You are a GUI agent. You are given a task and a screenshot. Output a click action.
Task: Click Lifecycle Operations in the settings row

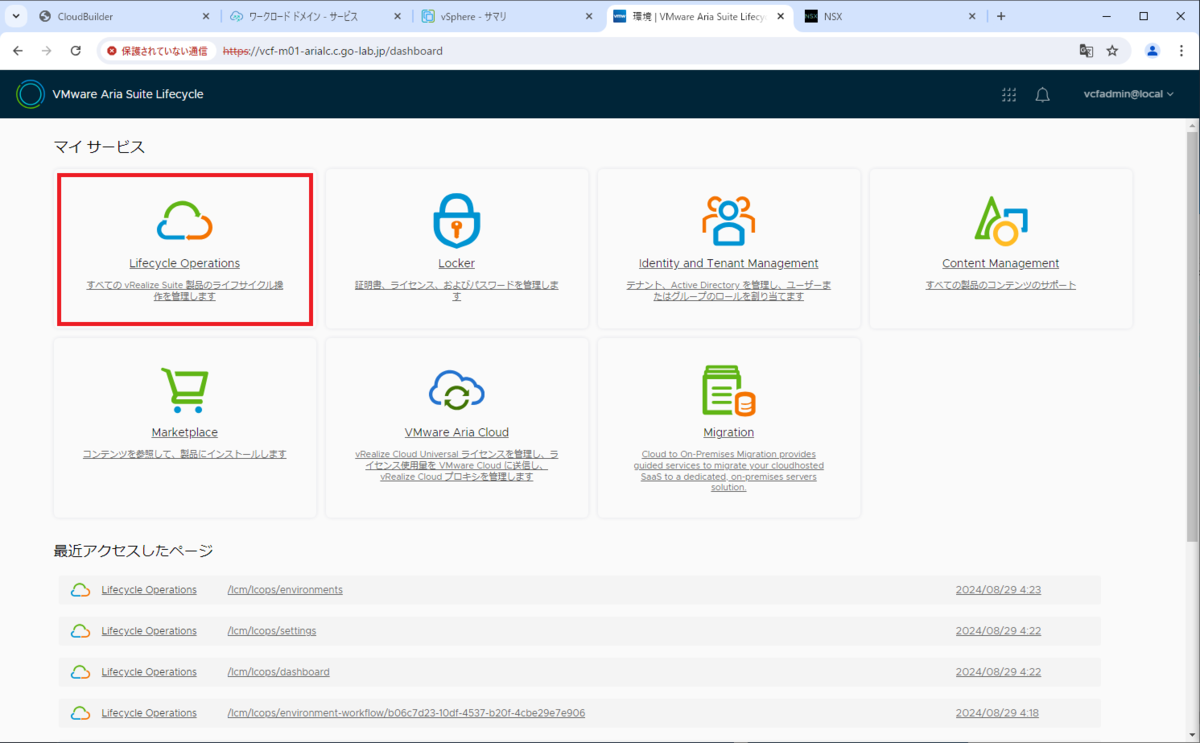149,631
